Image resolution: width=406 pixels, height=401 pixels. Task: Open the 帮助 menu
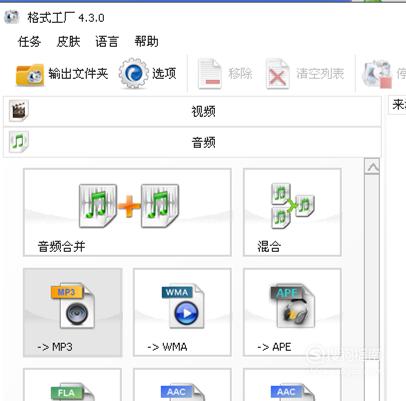tap(146, 42)
